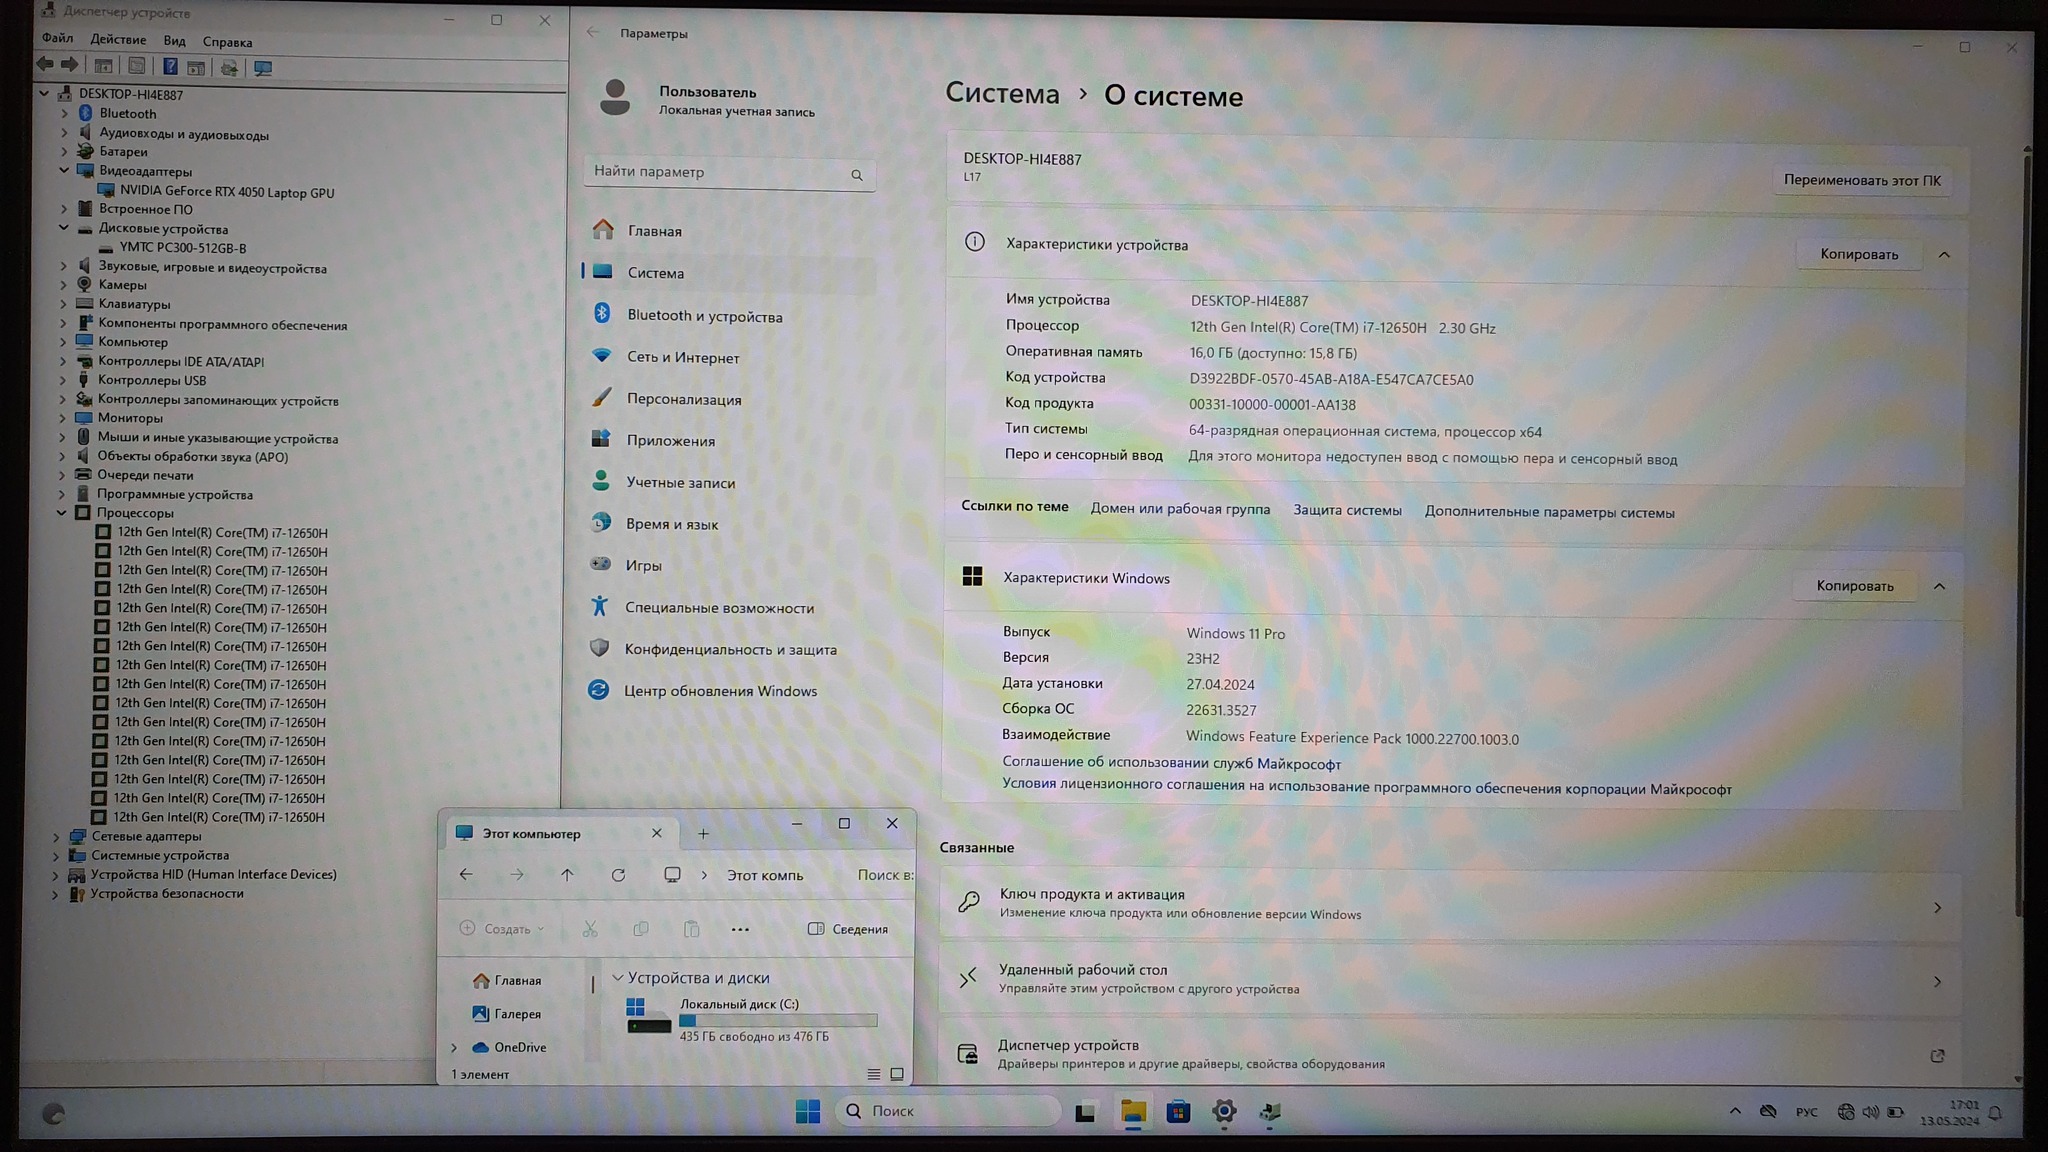Click the search magnifier in settings search box
This screenshot has width=2048, height=1152.
coord(857,175)
